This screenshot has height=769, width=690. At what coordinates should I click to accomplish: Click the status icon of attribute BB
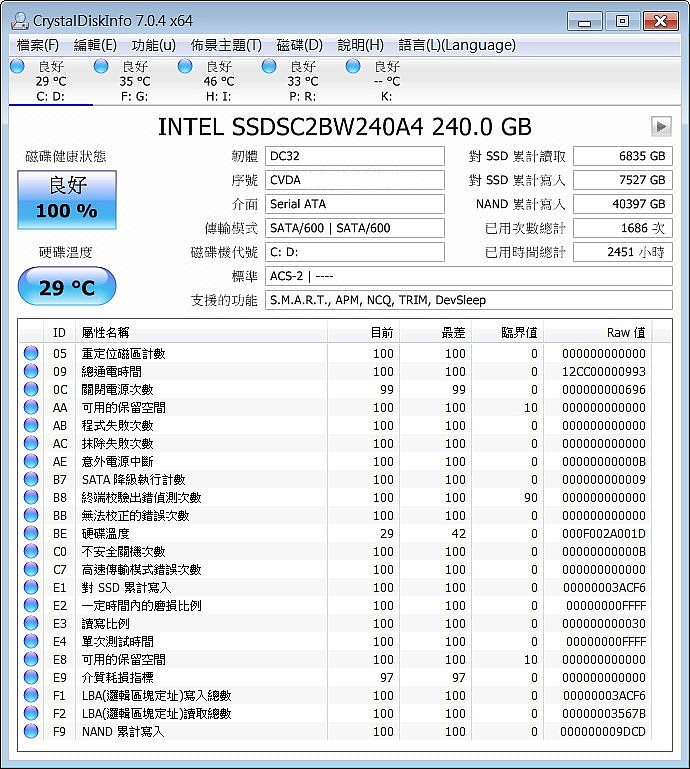[x=31, y=515]
